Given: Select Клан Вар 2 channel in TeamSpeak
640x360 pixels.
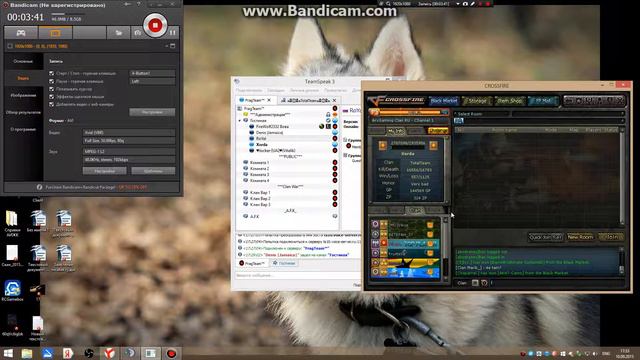Looking at the screenshot, I should pyautogui.click(x=260, y=198).
